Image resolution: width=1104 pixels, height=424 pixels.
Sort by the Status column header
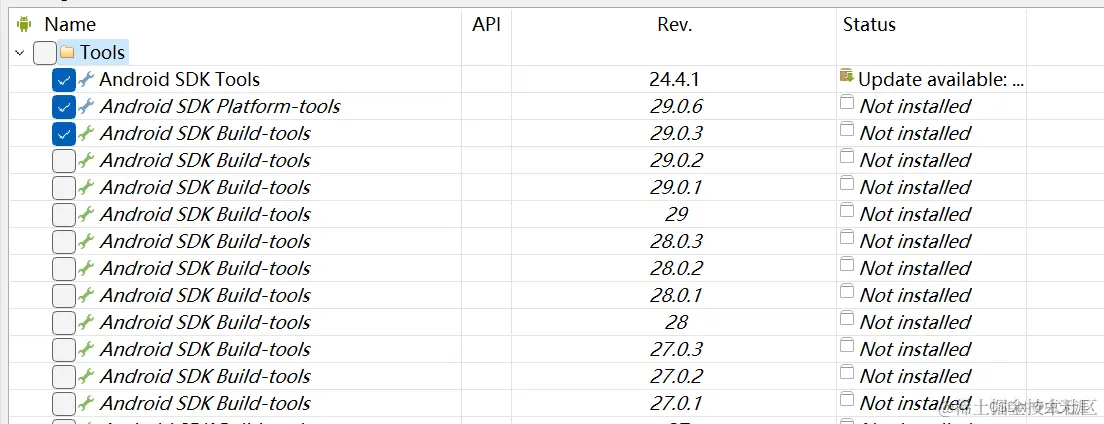pyautogui.click(x=869, y=25)
